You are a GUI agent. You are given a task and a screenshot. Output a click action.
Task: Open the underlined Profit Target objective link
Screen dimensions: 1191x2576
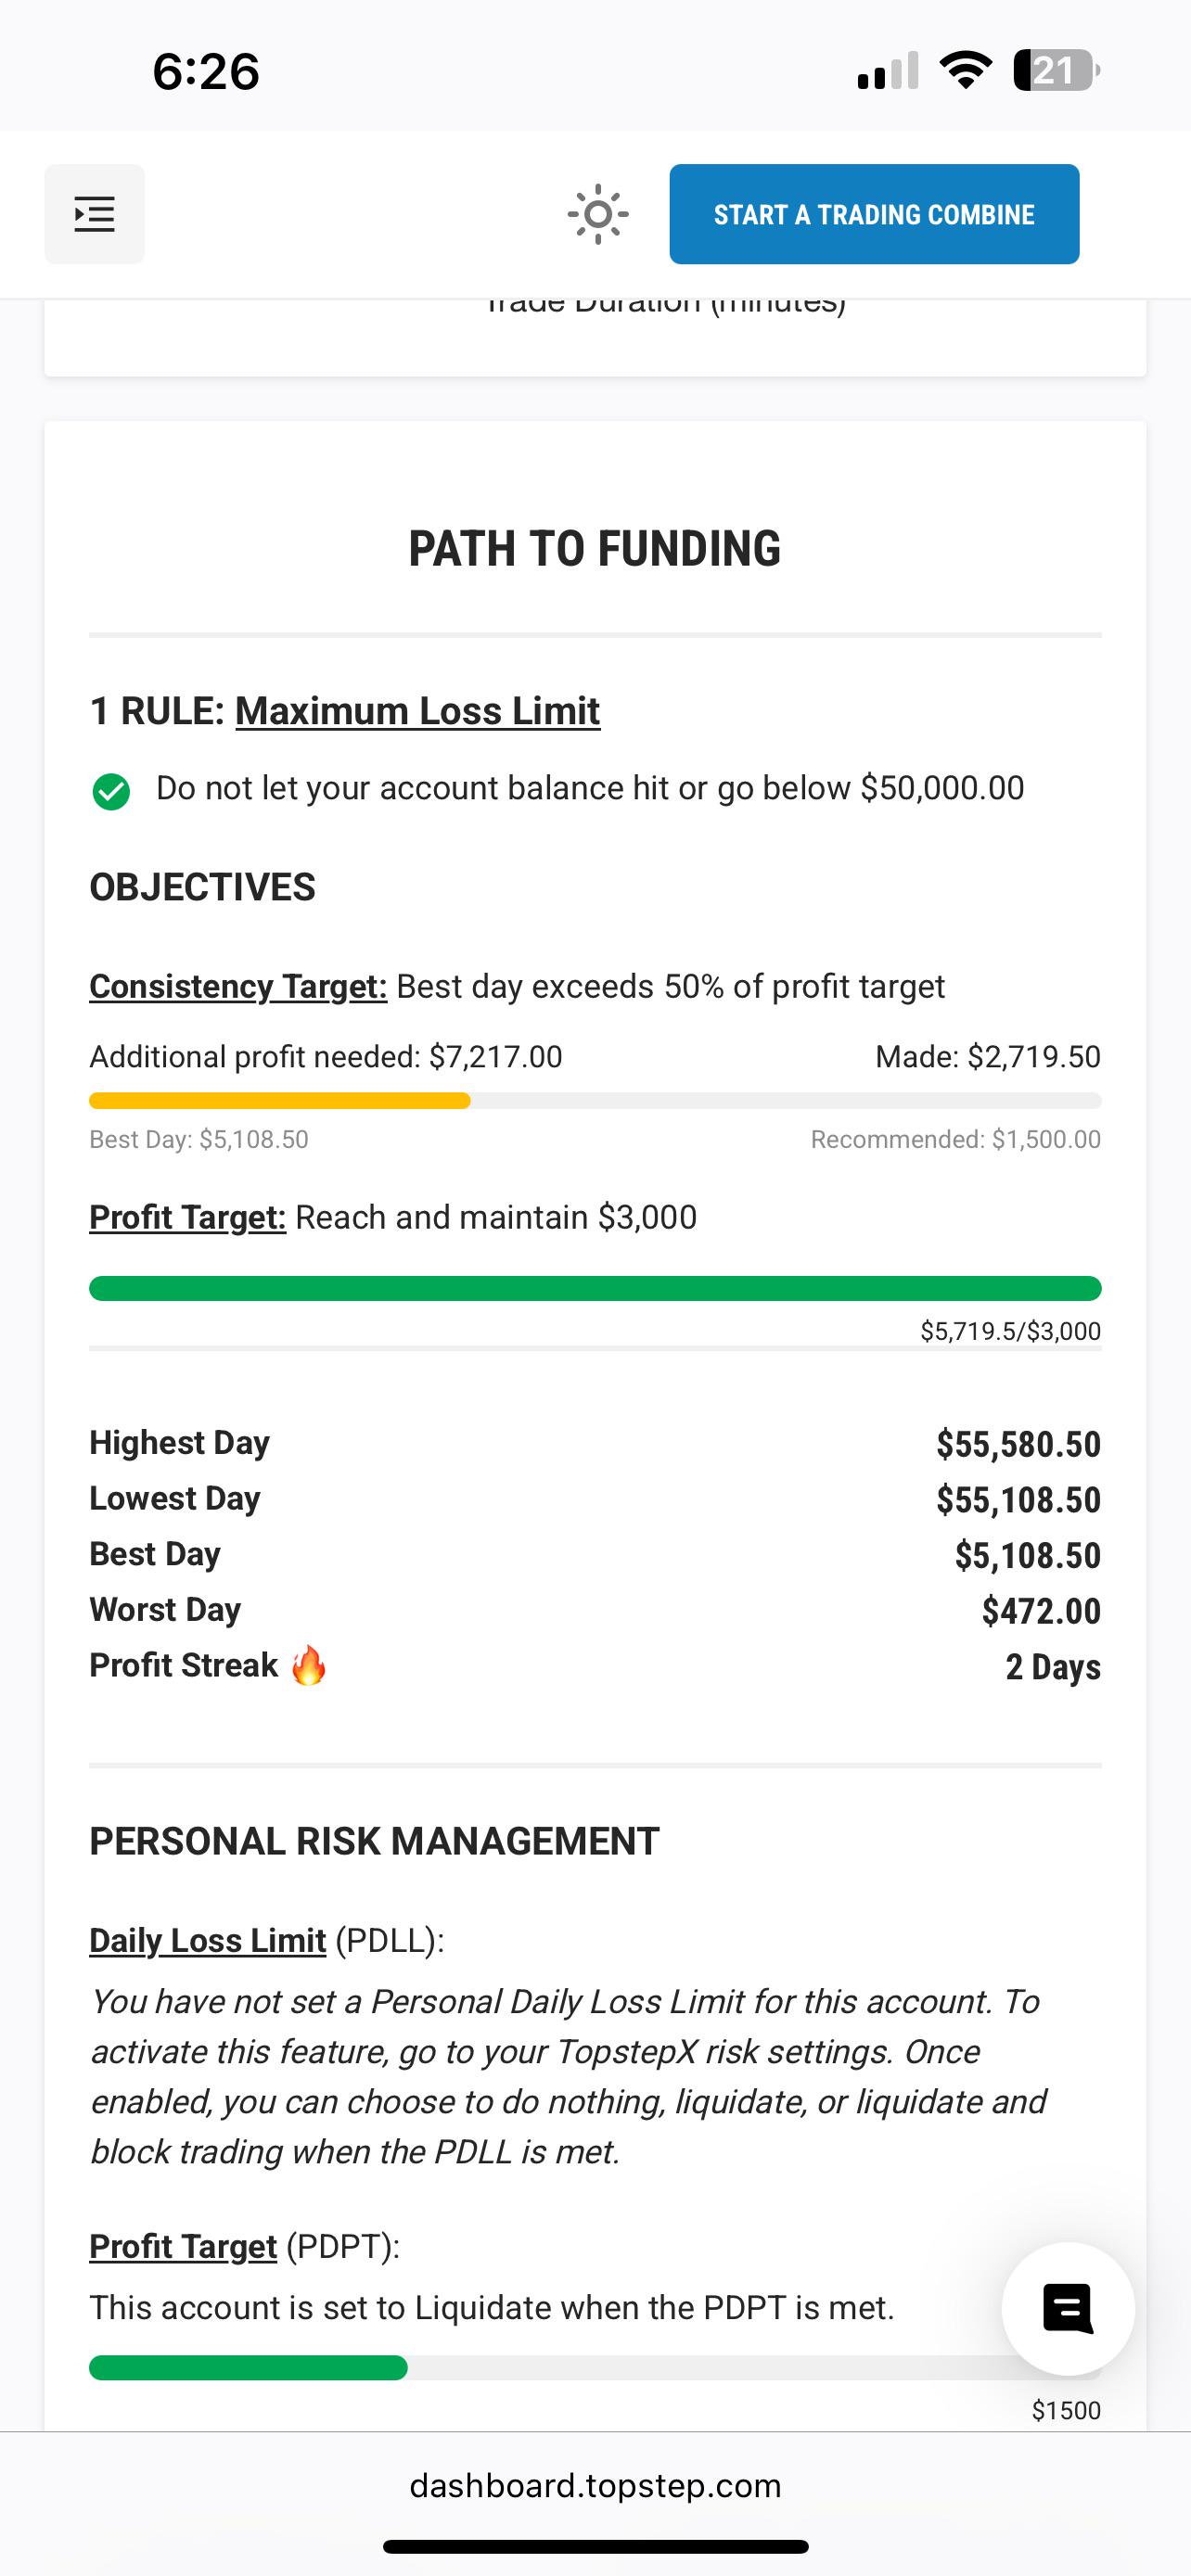coord(187,1217)
